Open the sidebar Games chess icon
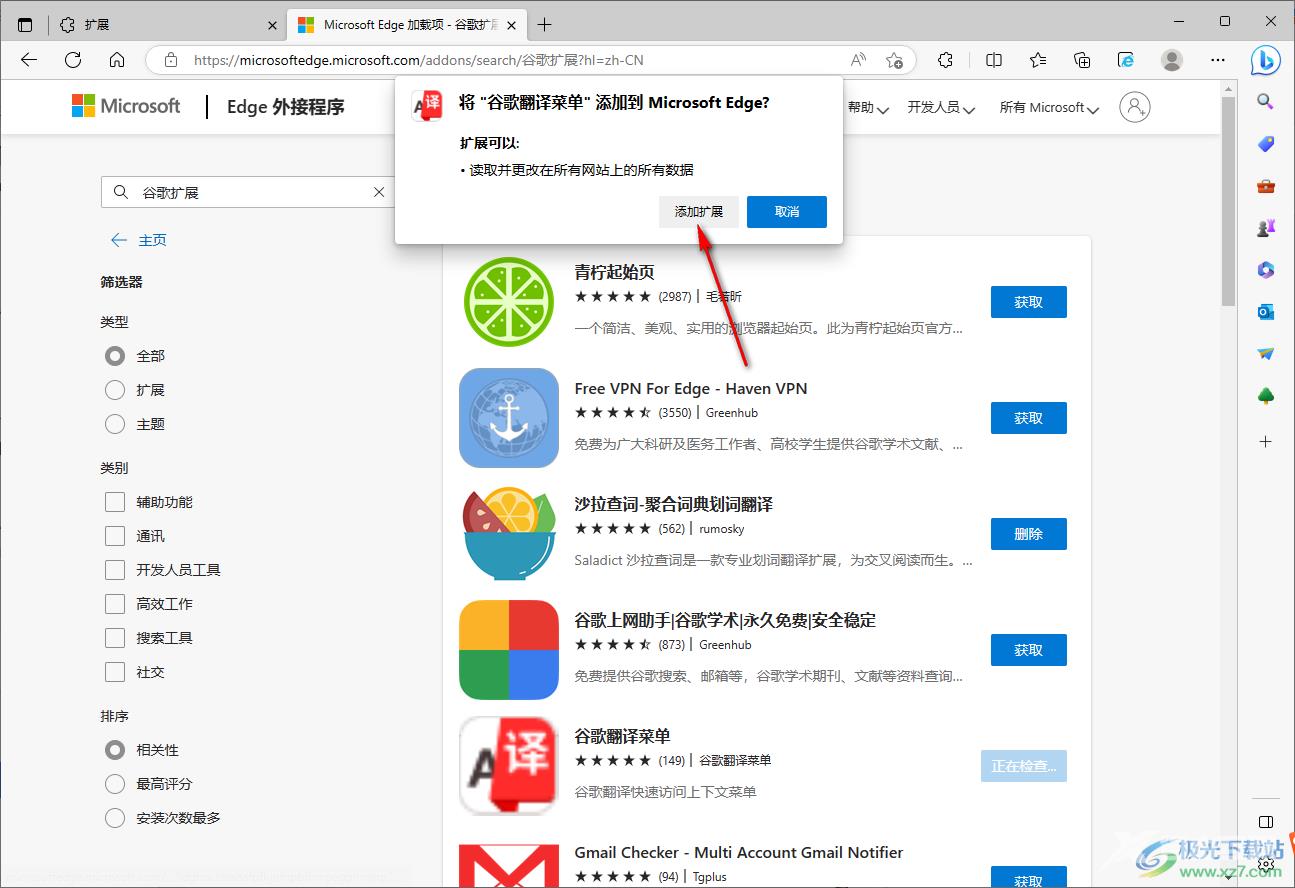The image size is (1295, 888). pyautogui.click(x=1265, y=228)
